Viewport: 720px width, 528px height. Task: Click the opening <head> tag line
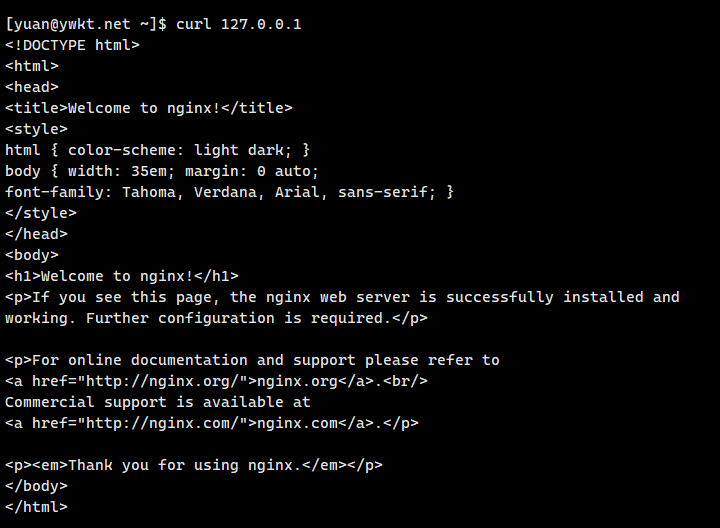(x=32, y=86)
